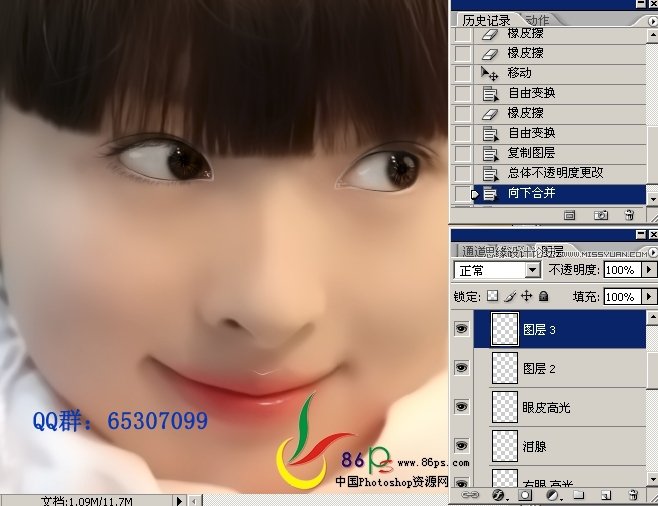The width and height of the screenshot is (658, 506).
Task: Click History panel scroll up arrow
Action: pos(653,36)
